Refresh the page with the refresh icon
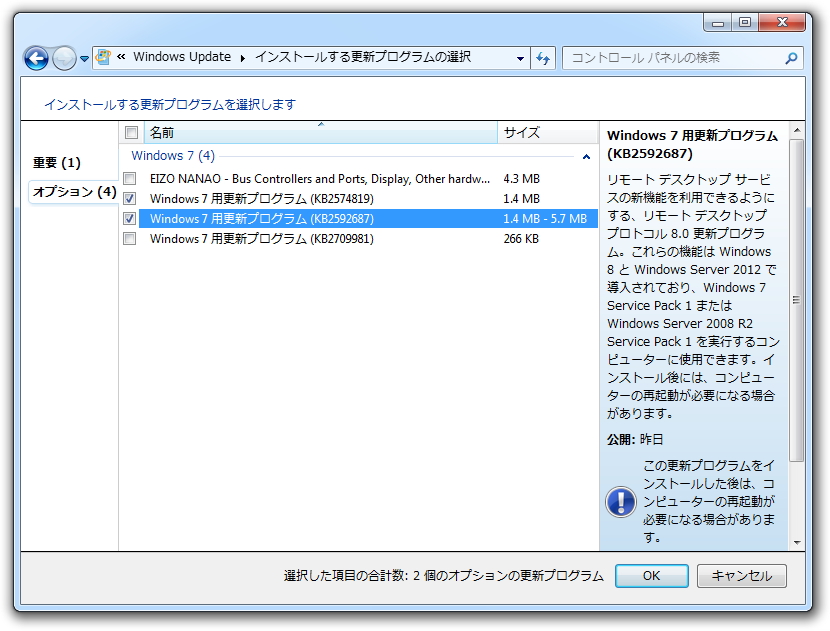 coord(541,58)
